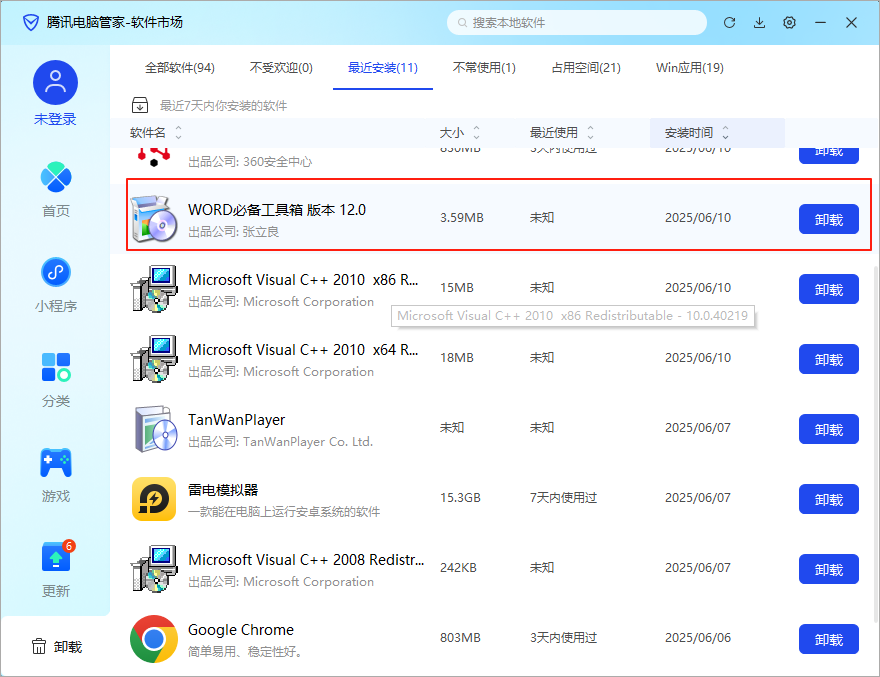Select the Google Chrome name text

(x=241, y=630)
